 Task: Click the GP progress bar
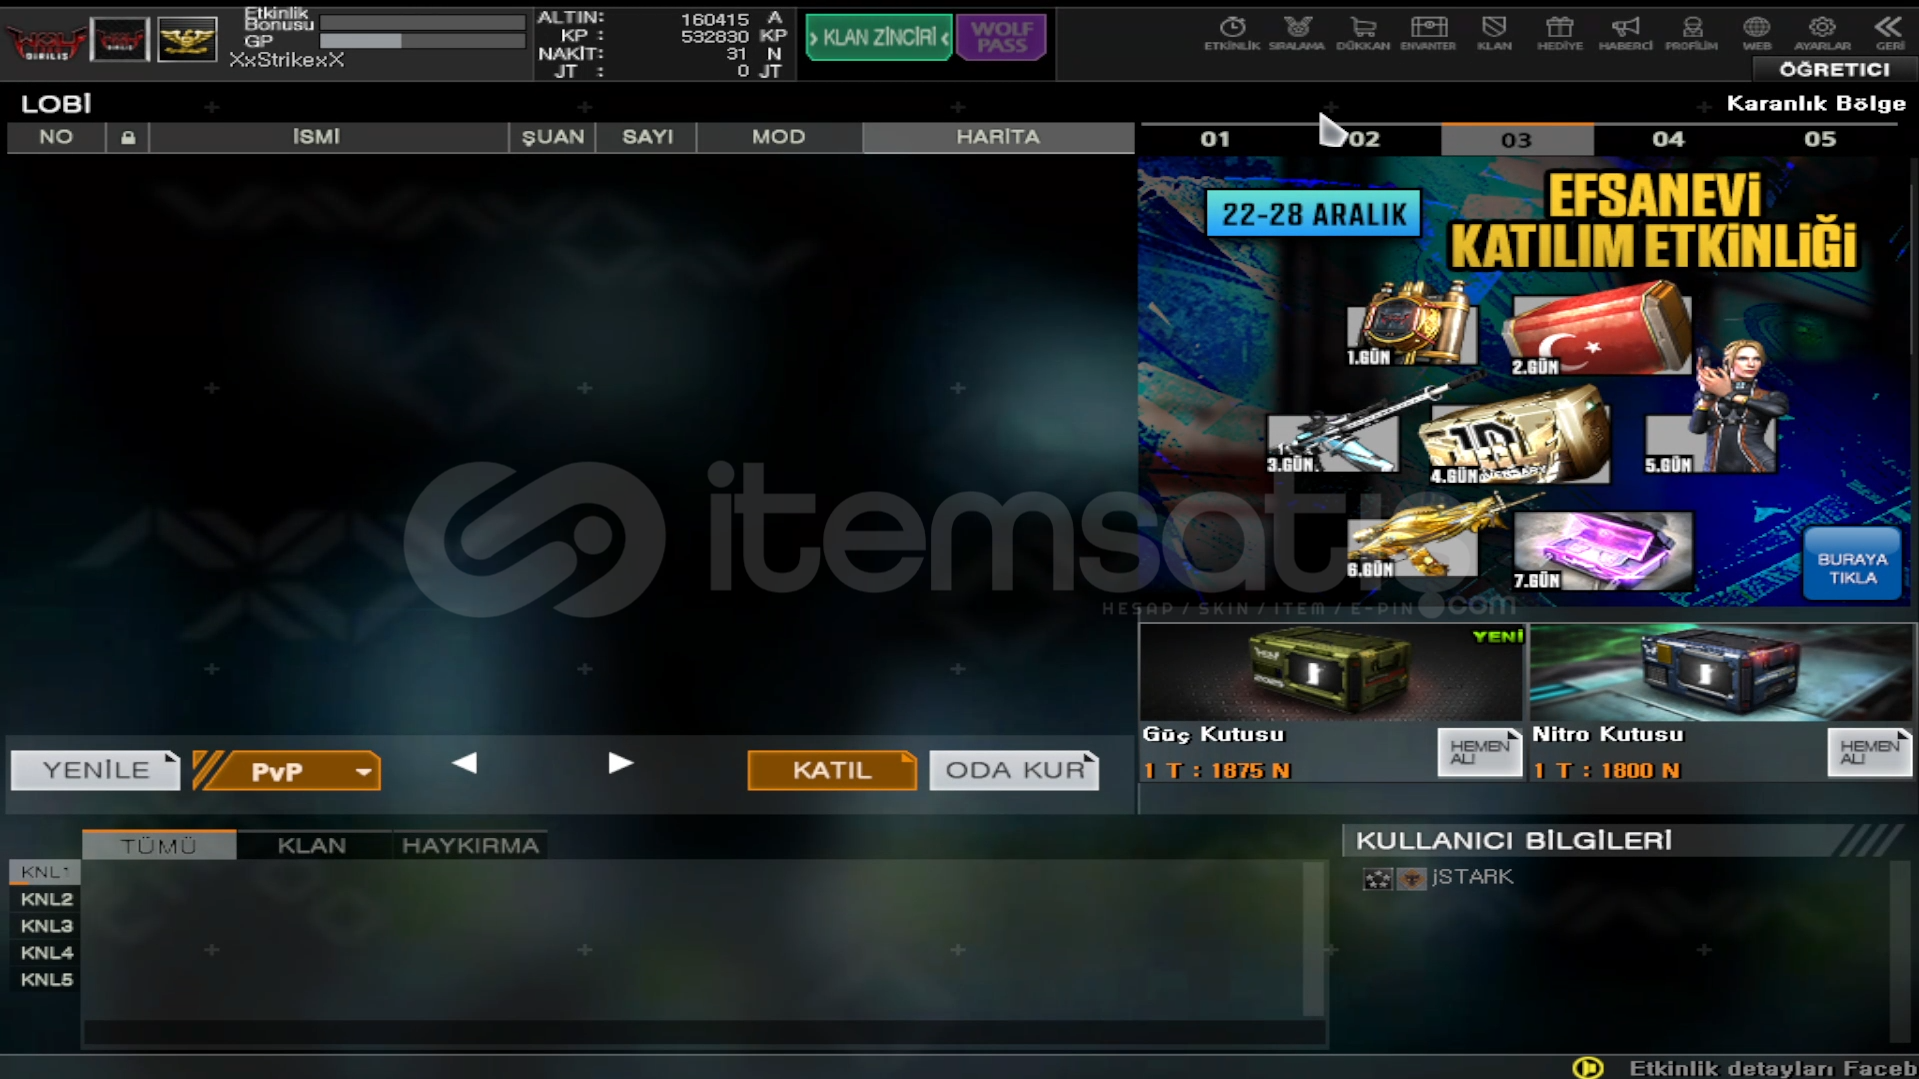[423, 41]
